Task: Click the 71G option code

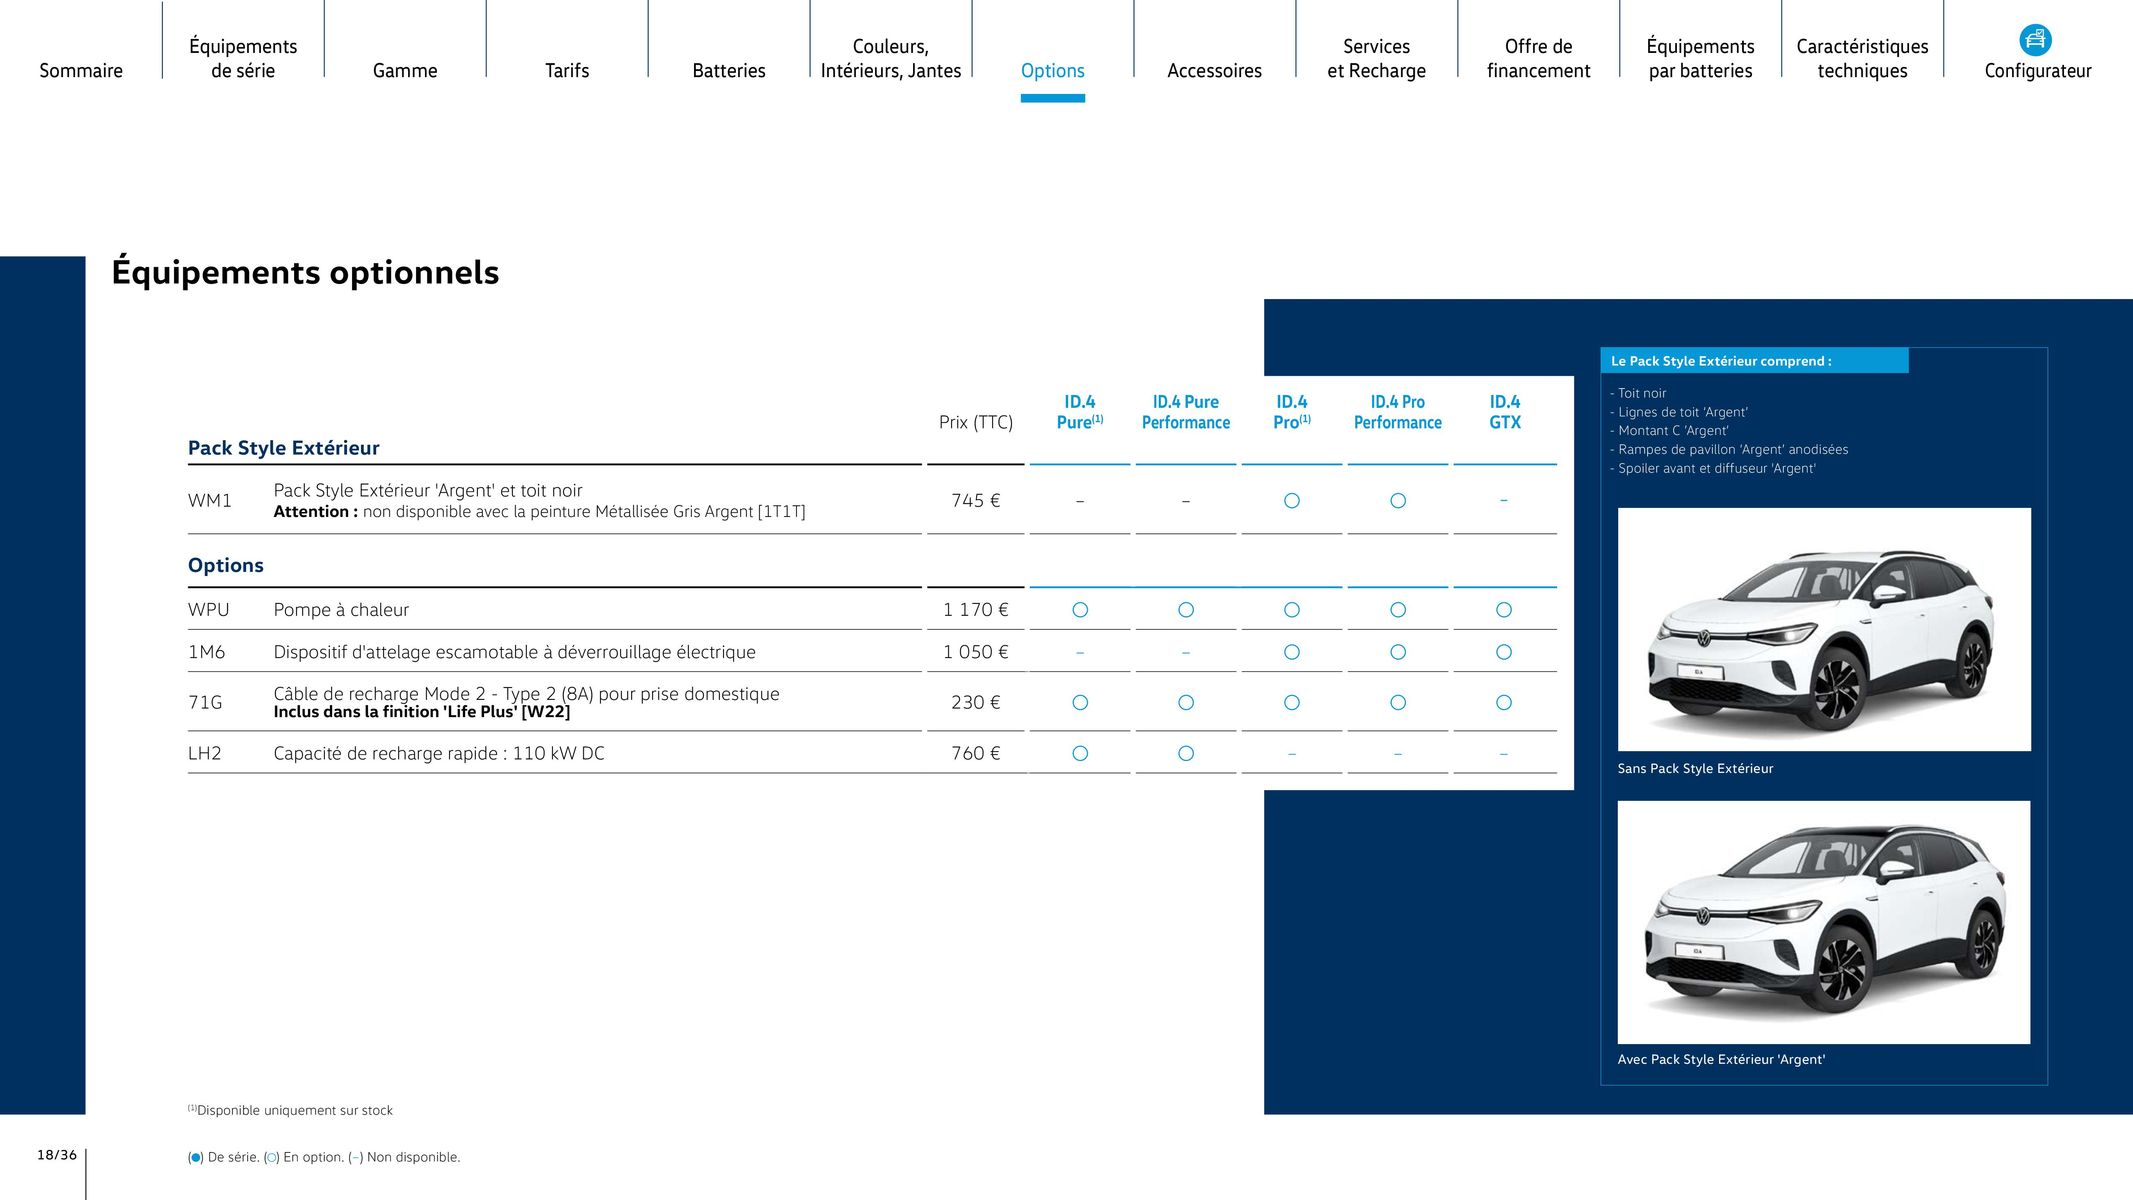Action: [x=205, y=702]
